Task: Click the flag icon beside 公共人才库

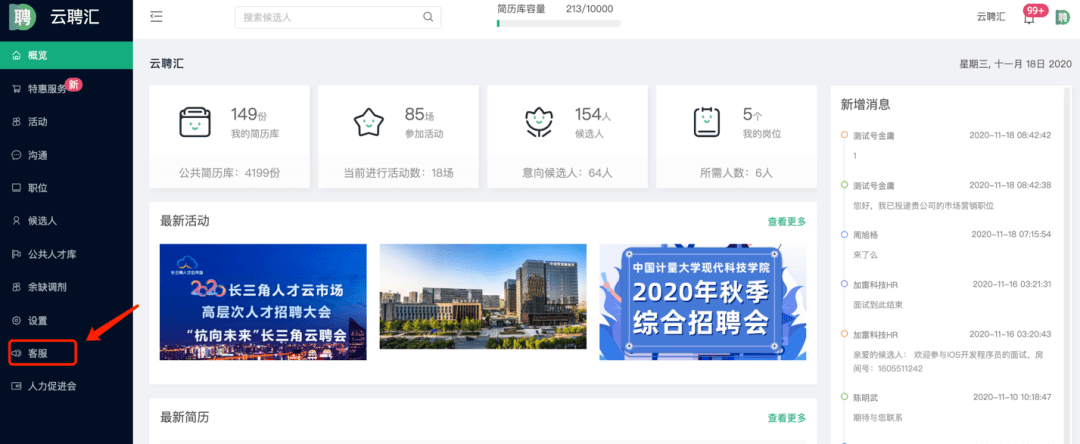Action: point(17,254)
